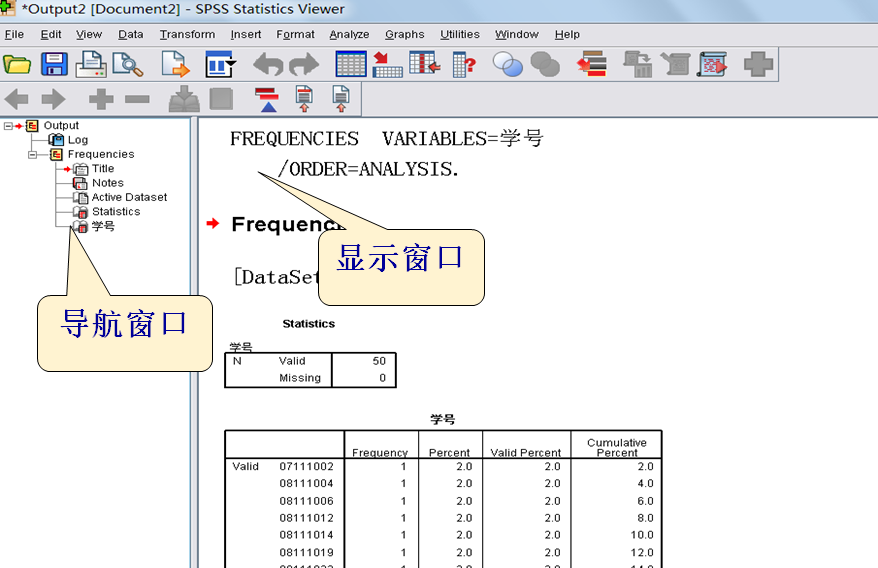This screenshot has height=568, width=878.
Task: Click the Statistics table title
Action: coord(309,324)
